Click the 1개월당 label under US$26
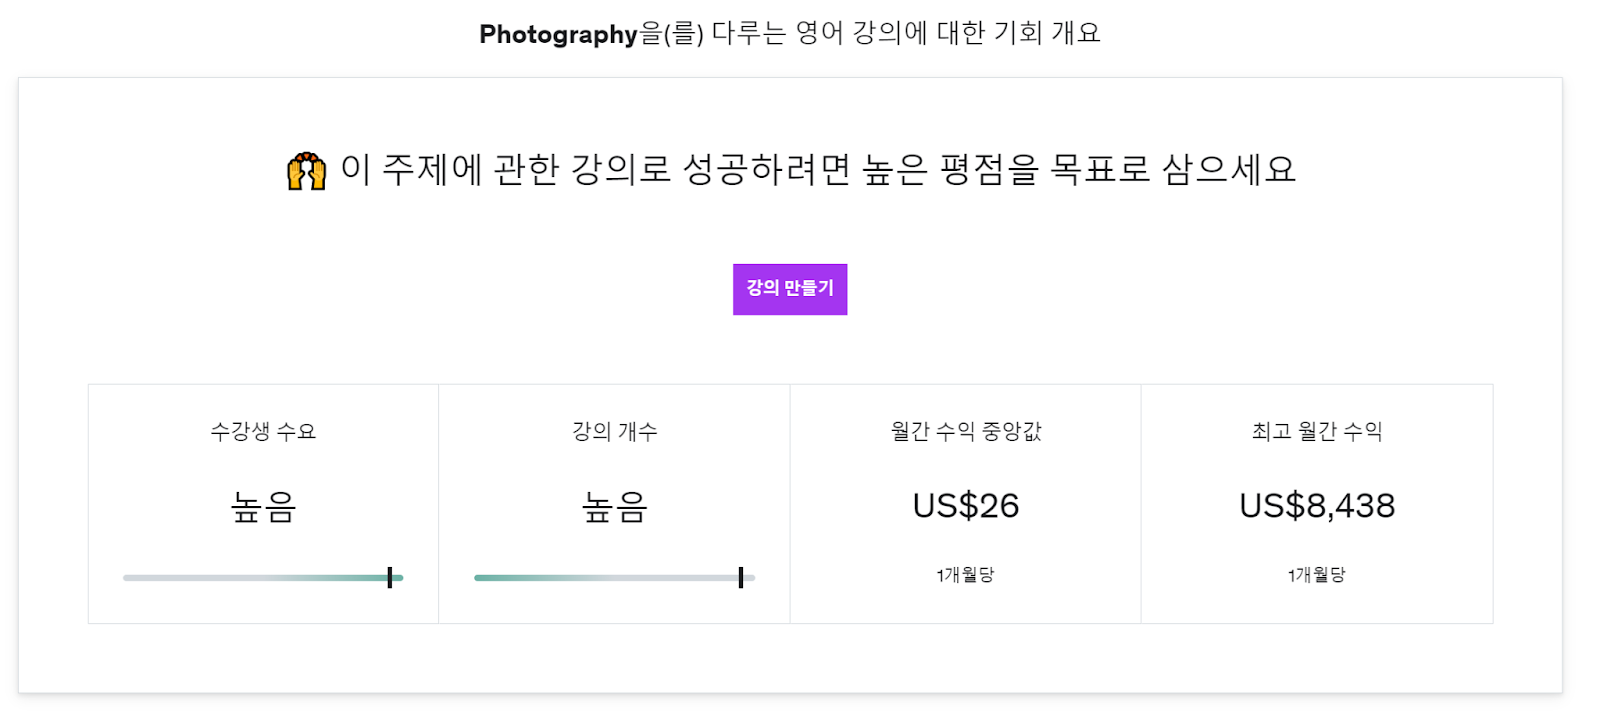This screenshot has height=723, width=1600. pyautogui.click(x=965, y=574)
